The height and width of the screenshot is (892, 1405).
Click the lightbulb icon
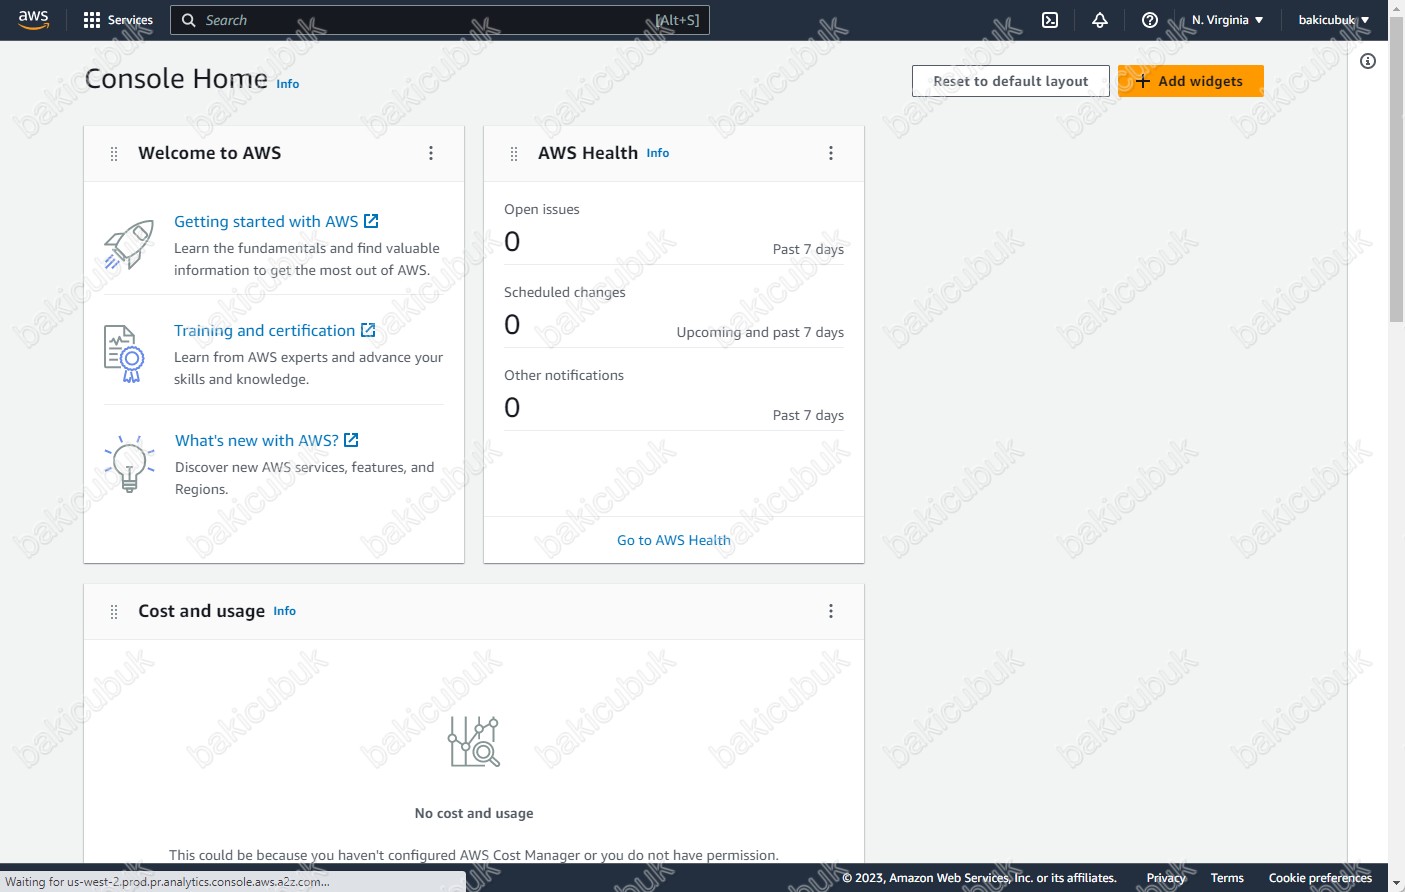129,464
